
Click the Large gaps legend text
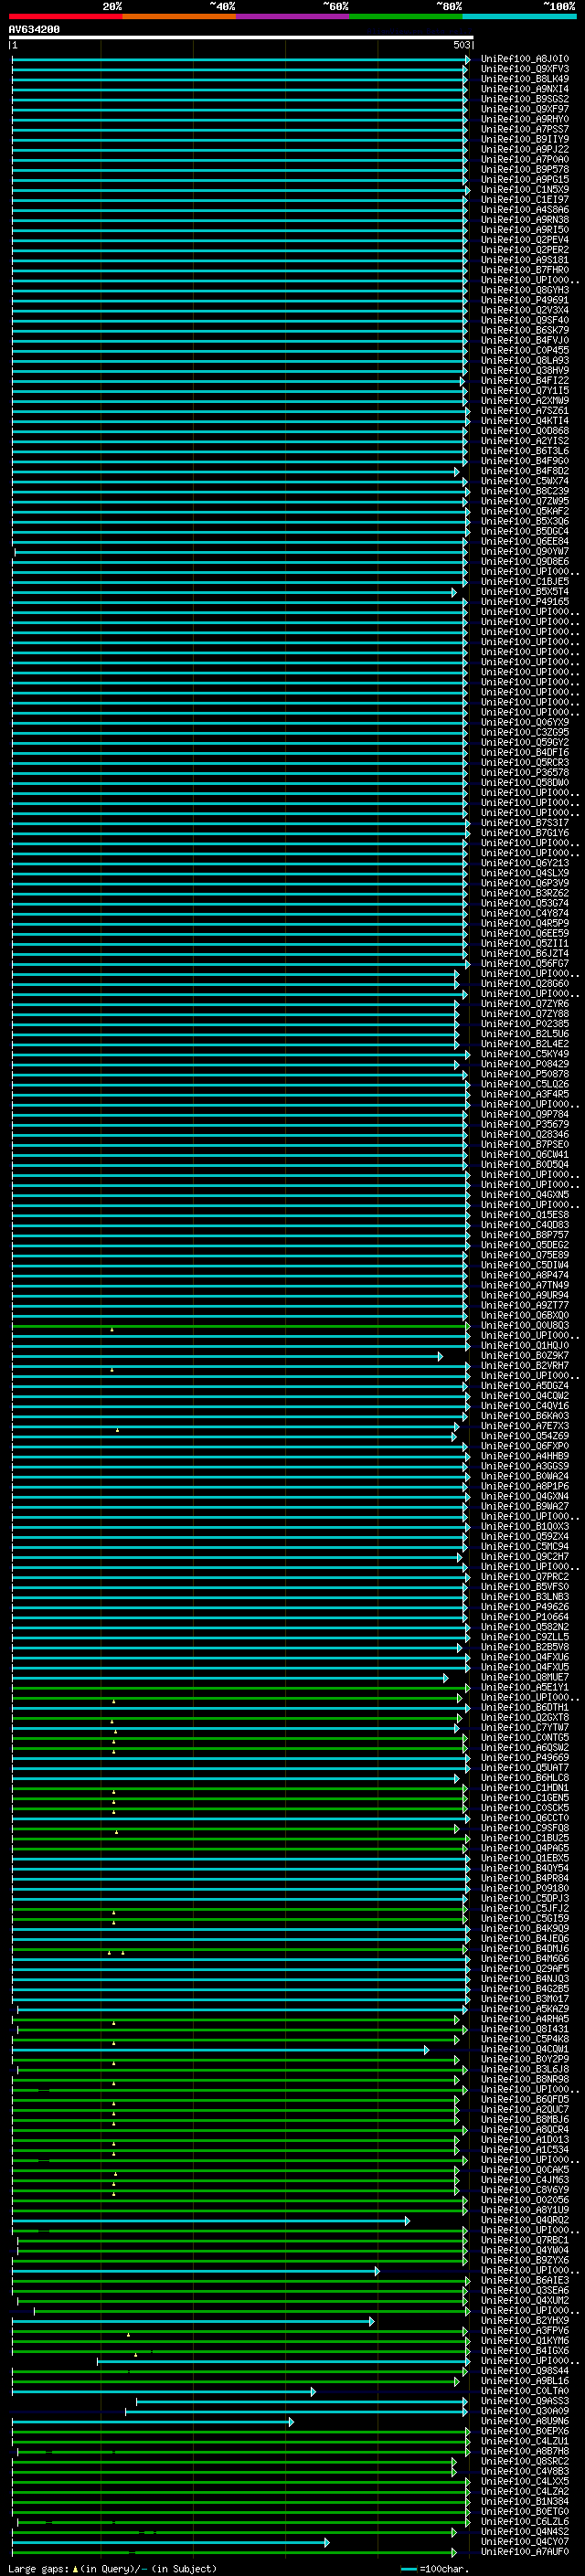coord(111,2568)
